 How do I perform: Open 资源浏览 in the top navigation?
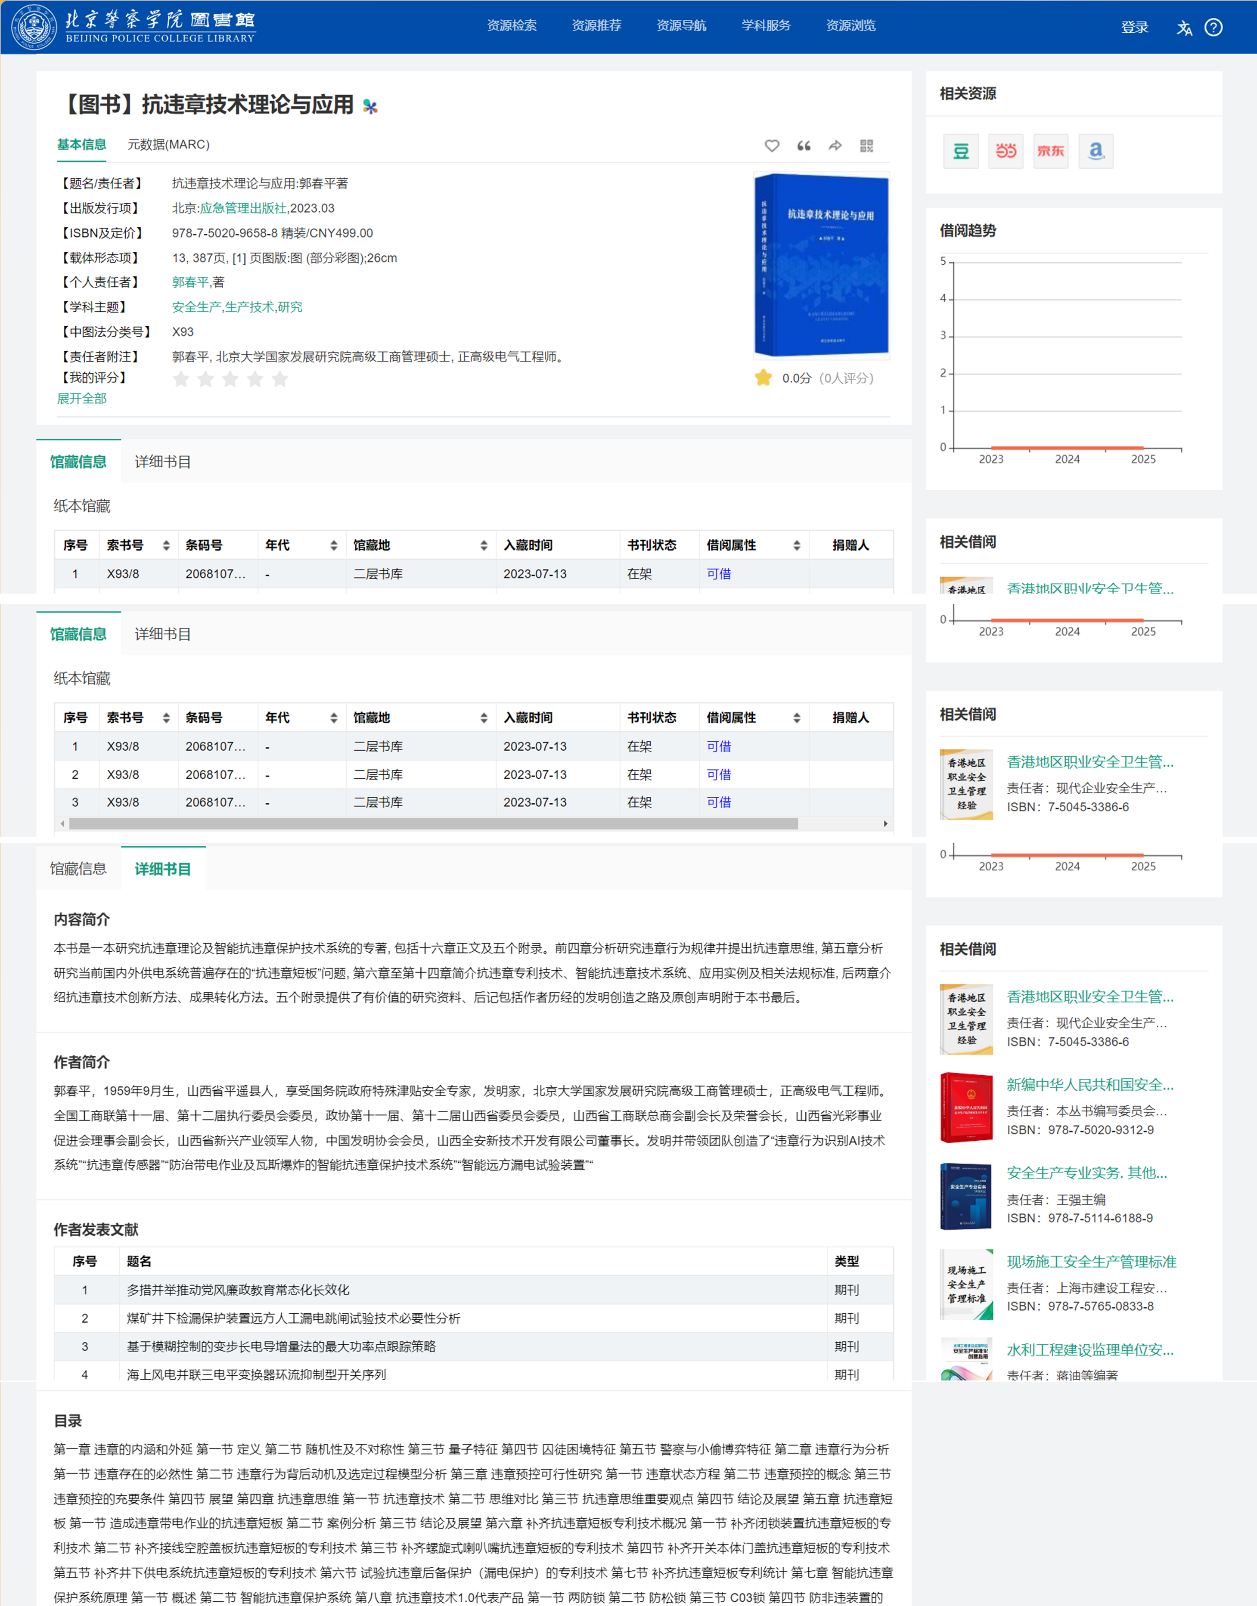click(851, 26)
